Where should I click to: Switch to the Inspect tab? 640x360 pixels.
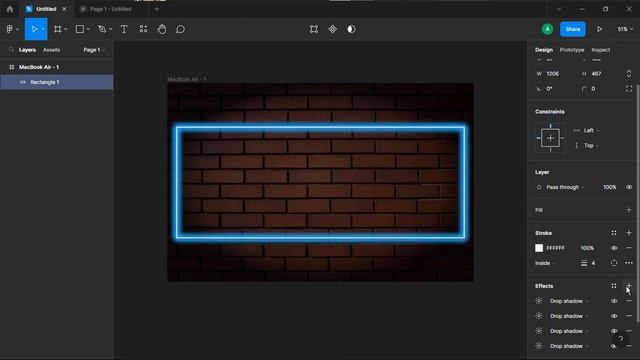[x=600, y=50]
